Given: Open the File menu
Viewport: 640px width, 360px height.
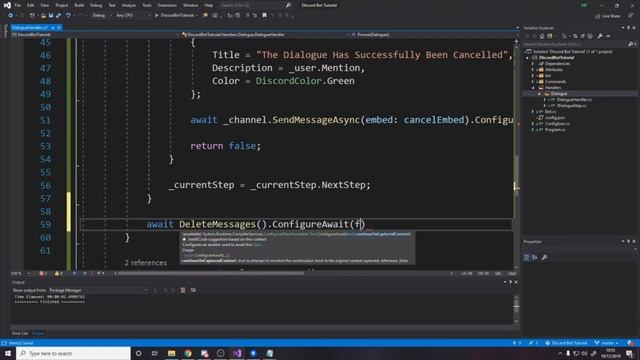Looking at the screenshot, I should click(x=18, y=5).
